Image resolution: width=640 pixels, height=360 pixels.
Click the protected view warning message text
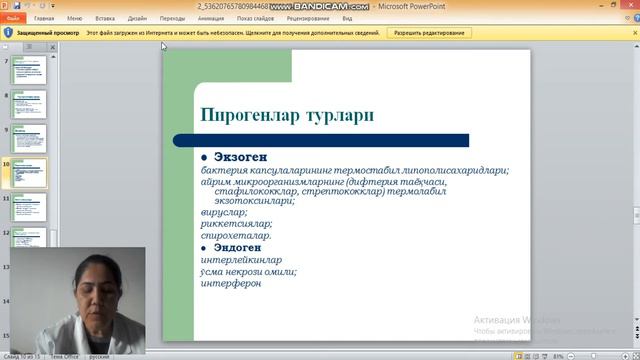pos(233,33)
